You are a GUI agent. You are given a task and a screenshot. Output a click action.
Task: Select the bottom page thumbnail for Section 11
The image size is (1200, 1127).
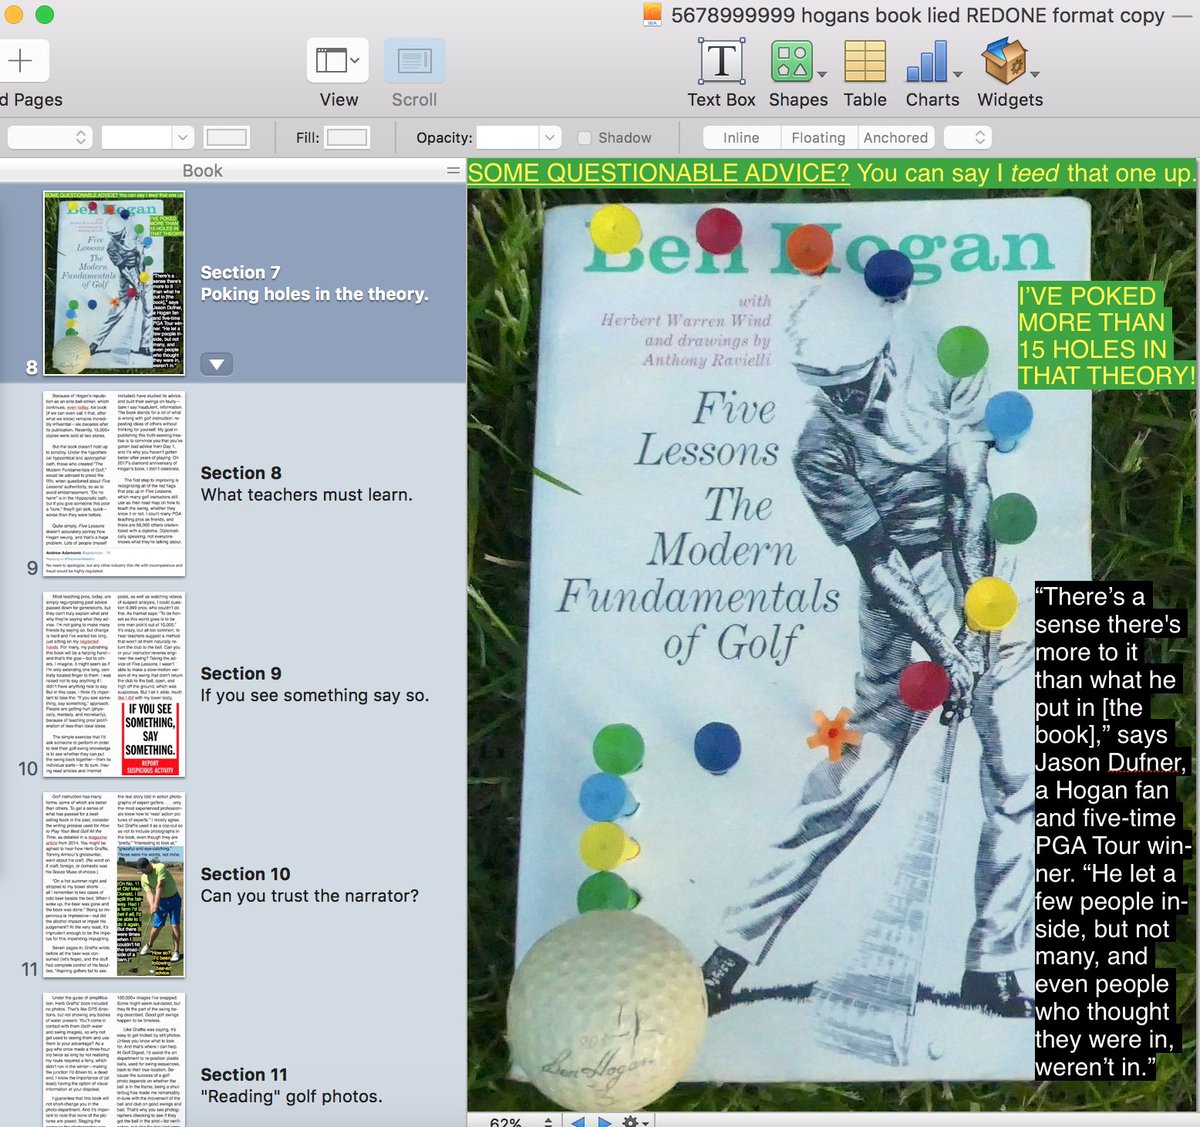click(114, 1059)
